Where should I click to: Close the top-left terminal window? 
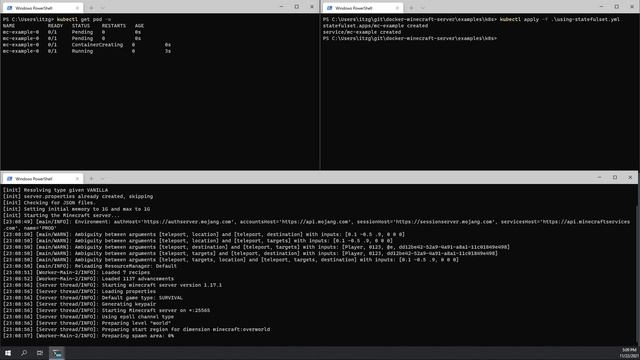click(312, 7)
